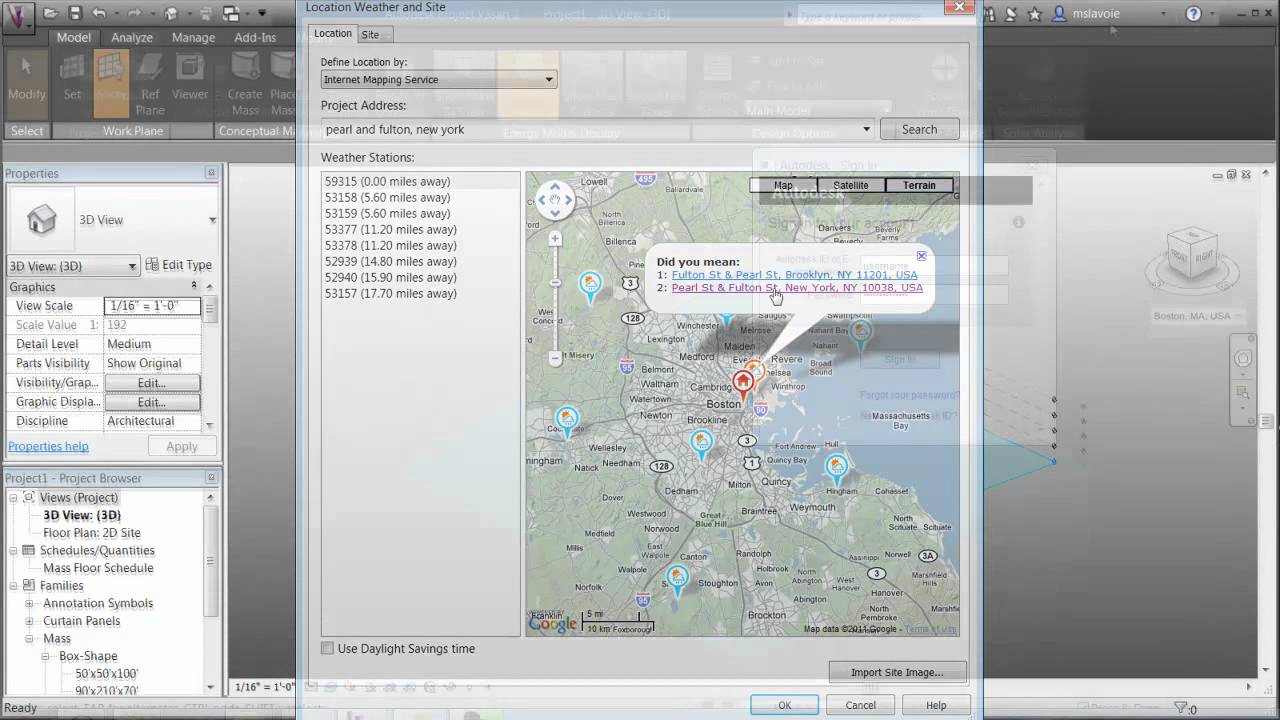Click the Create Mass tool

(x=245, y=84)
